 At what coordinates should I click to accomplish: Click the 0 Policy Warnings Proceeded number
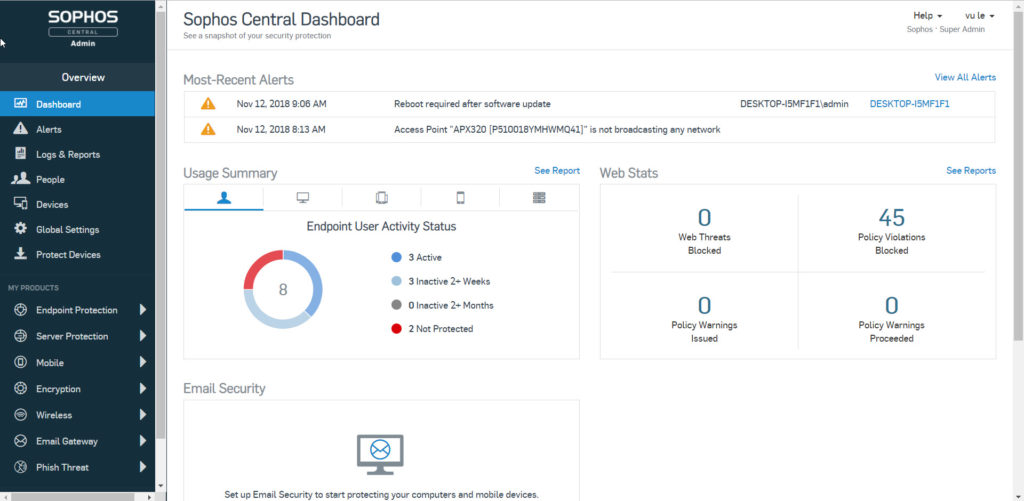(x=891, y=305)
